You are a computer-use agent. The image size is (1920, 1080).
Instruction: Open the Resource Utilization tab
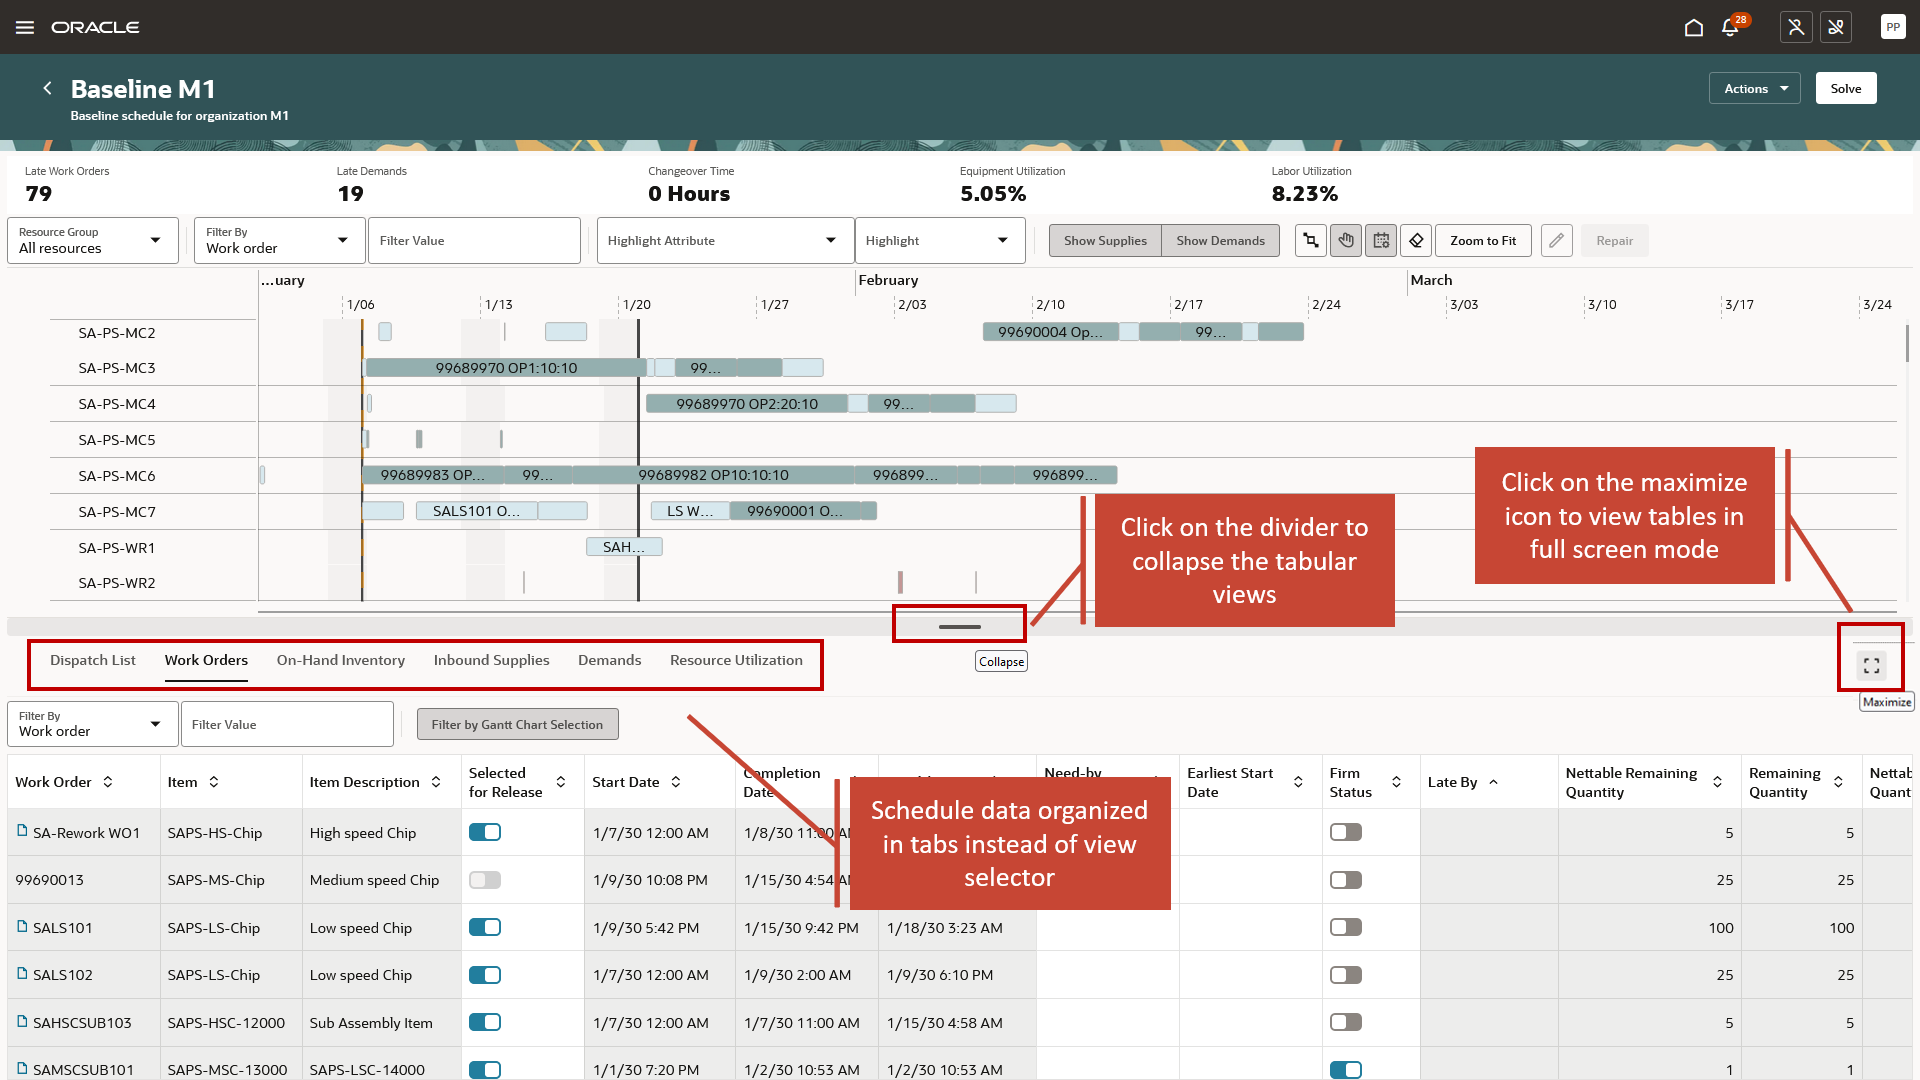click(736, 660)
